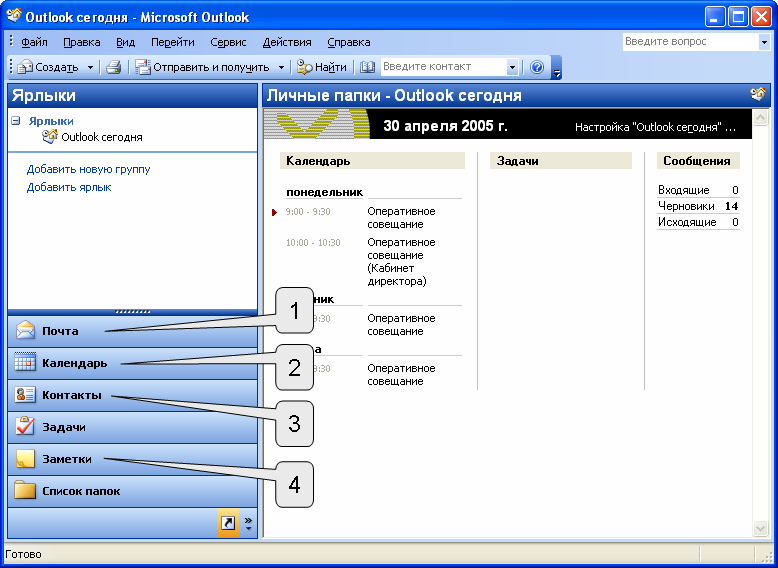Click the Outlook Today icon in folder banner
Screen dimensions: 778x568
tap(759, 94)
